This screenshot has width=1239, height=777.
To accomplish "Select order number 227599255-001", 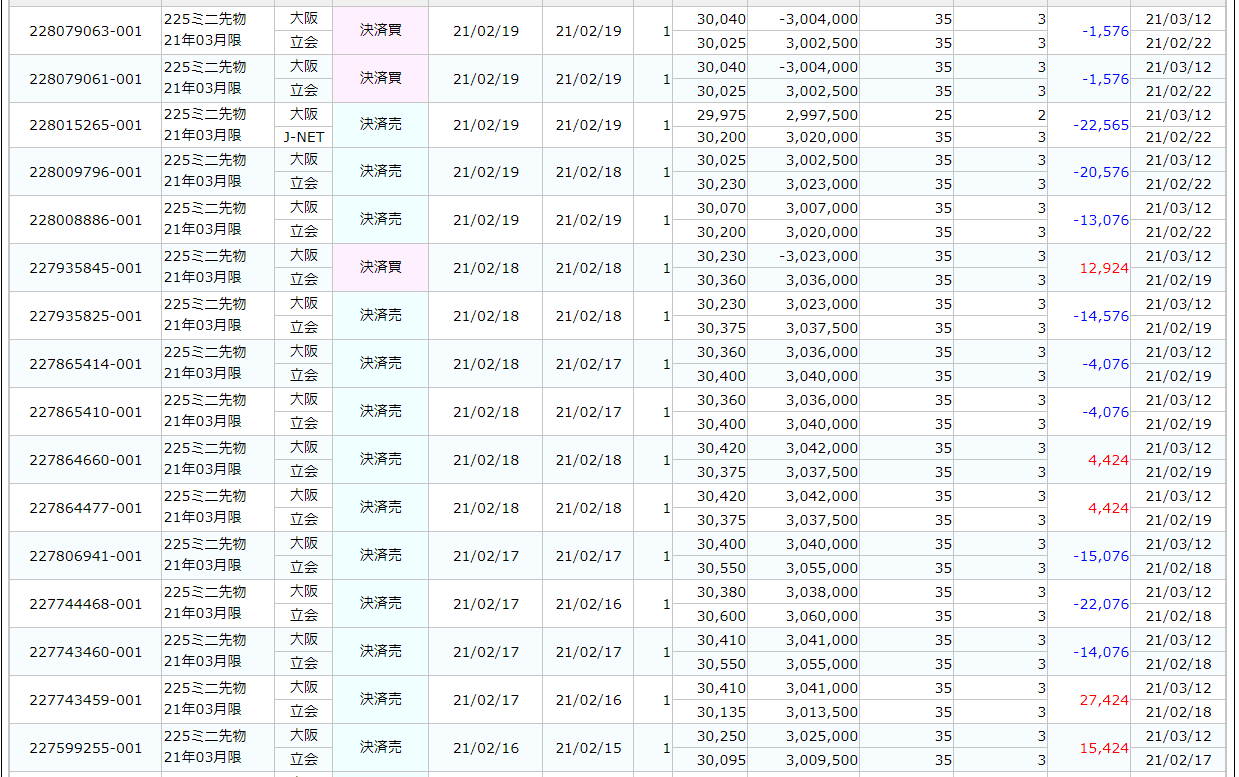I will 86,748.
